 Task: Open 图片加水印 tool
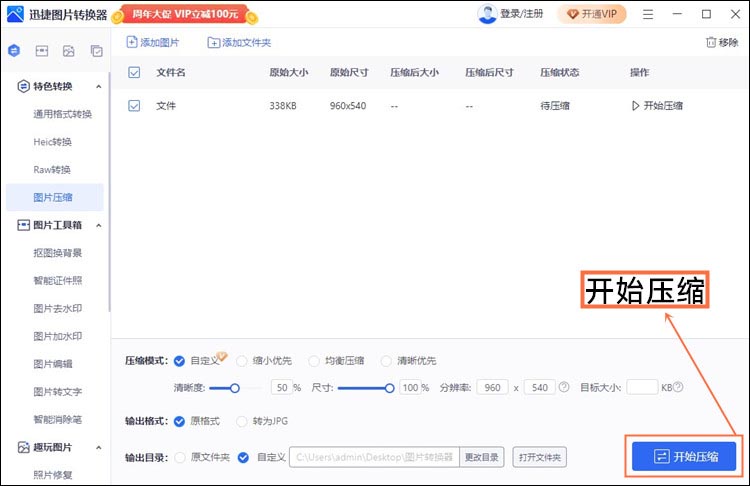tap(58, 336)
